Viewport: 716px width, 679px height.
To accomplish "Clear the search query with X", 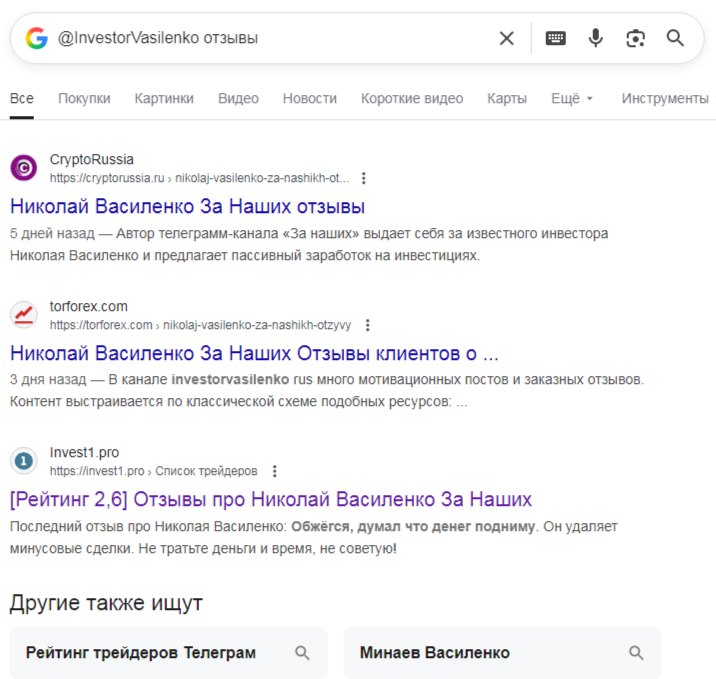I will (507, 38).
